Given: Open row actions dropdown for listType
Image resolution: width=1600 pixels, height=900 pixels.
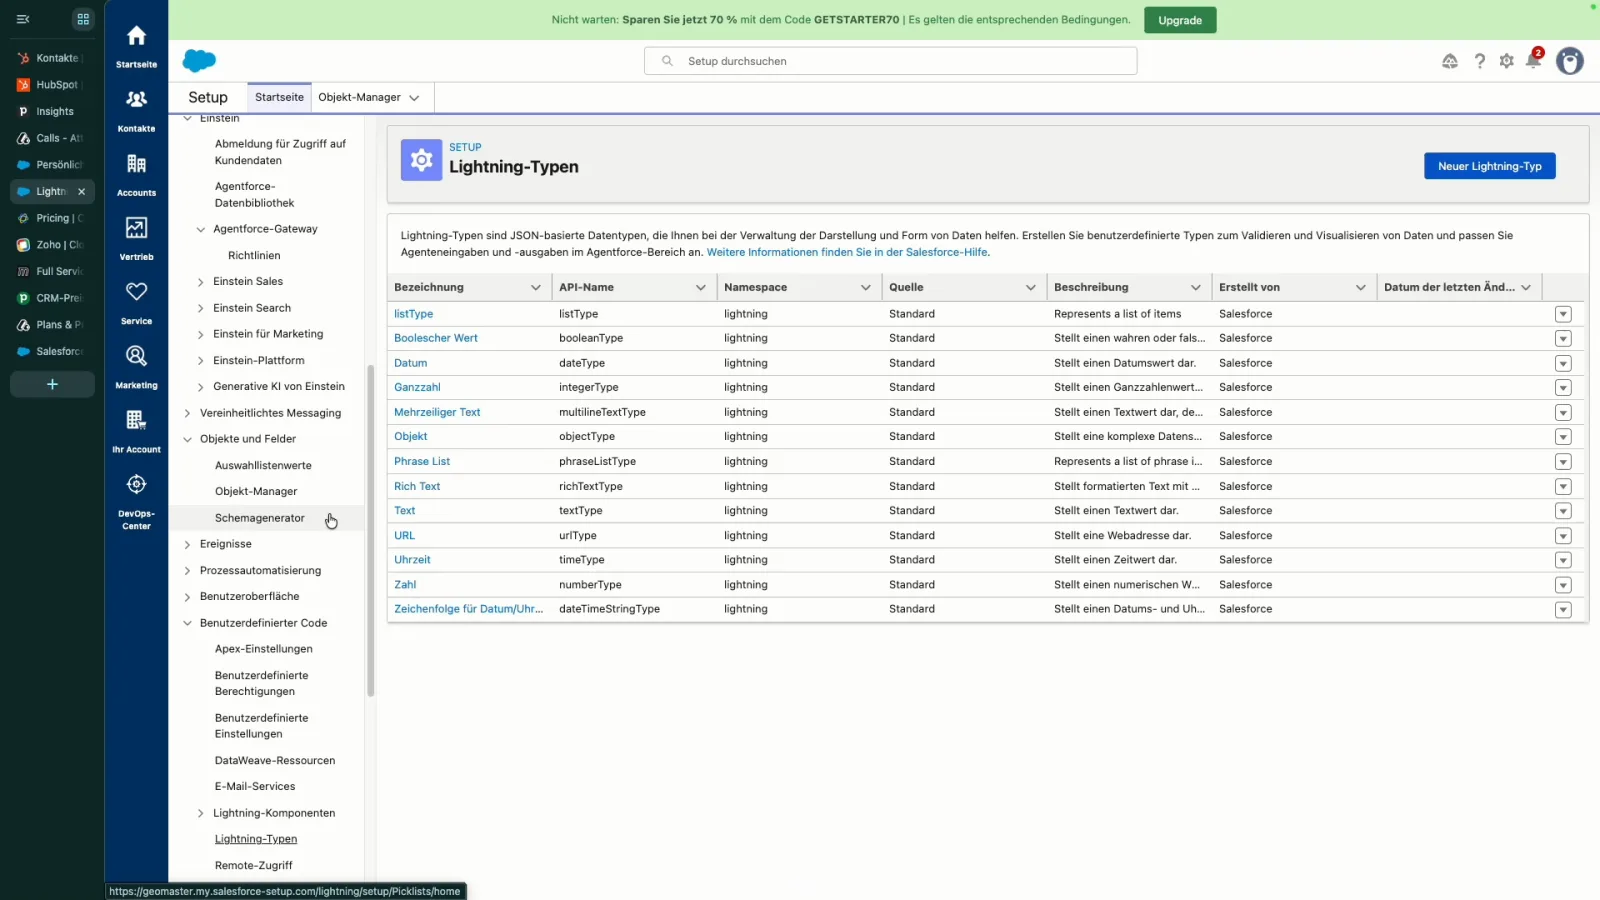Looking at the screenshot, I should point(1563,314).
